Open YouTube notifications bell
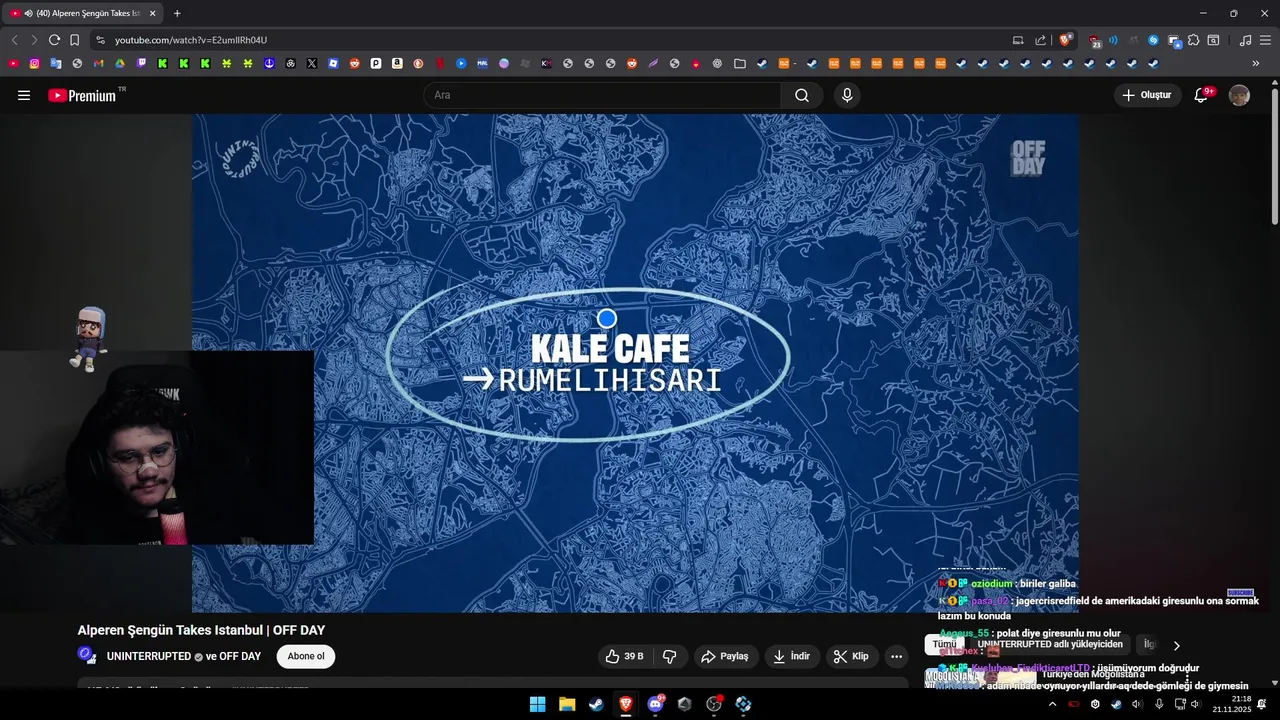 tap(1202, 95)
